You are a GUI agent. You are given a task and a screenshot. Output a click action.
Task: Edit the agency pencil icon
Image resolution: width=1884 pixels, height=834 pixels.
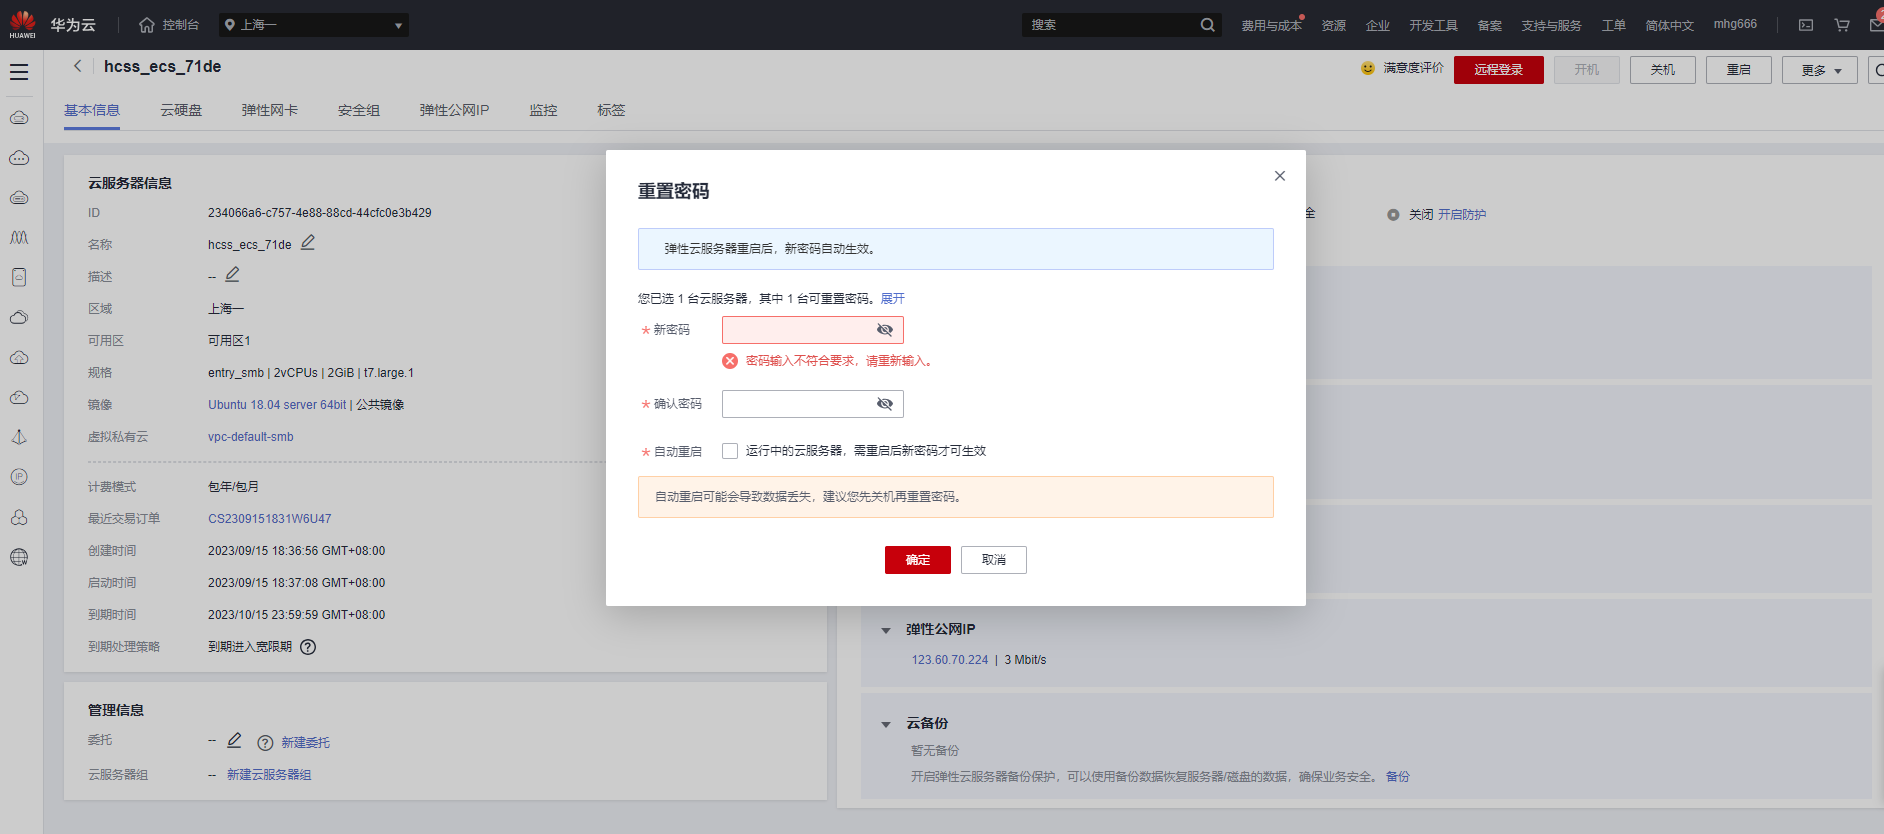(234, 740)
